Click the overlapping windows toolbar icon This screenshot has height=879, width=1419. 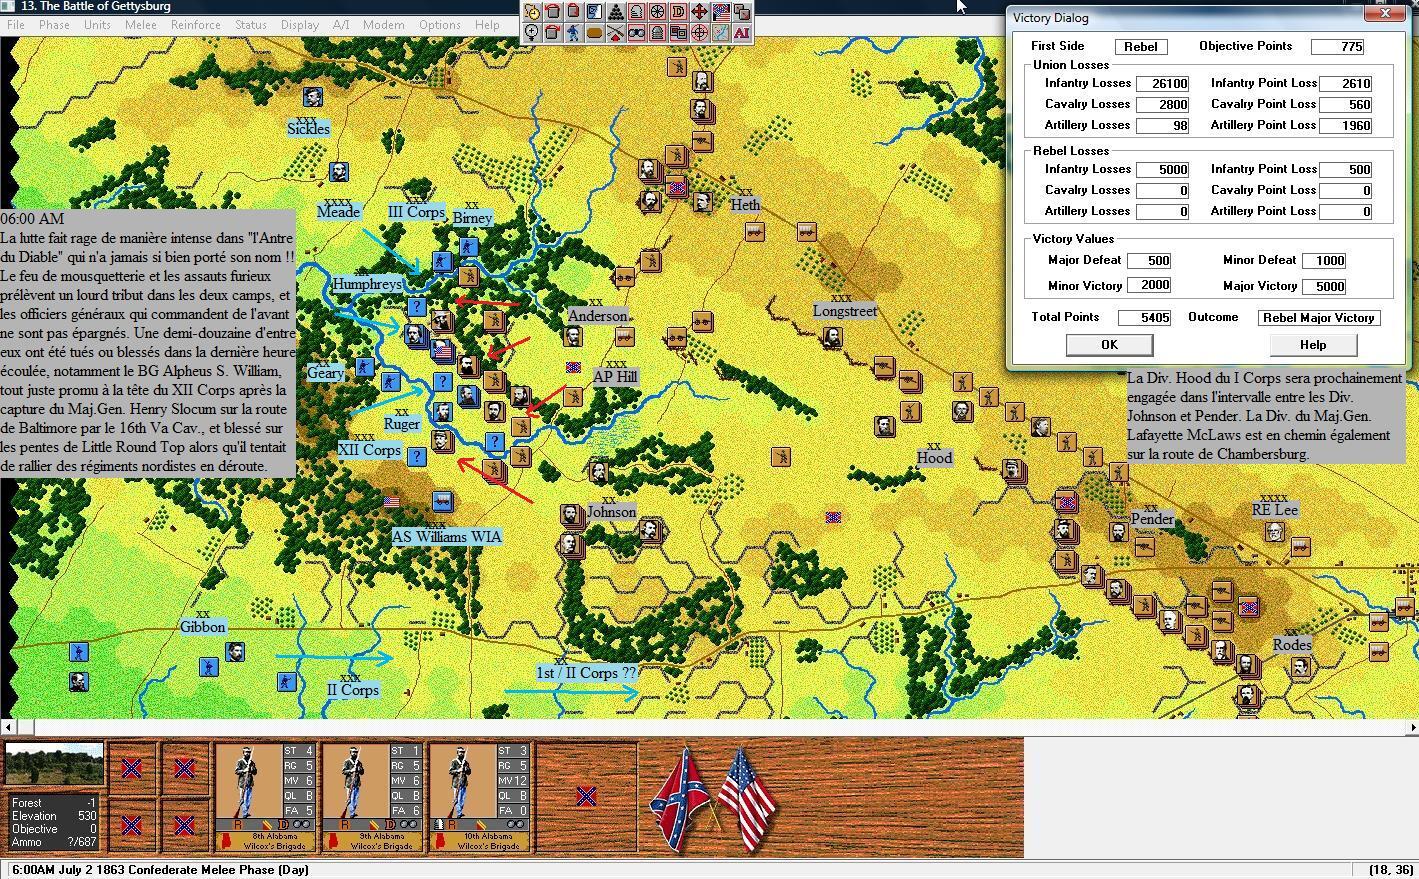click(x=678, y=33)
